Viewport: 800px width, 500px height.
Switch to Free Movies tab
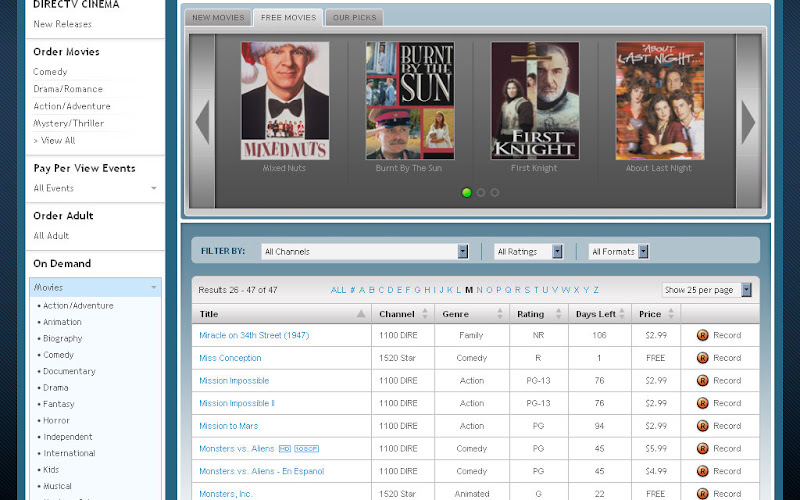[288, 17]
